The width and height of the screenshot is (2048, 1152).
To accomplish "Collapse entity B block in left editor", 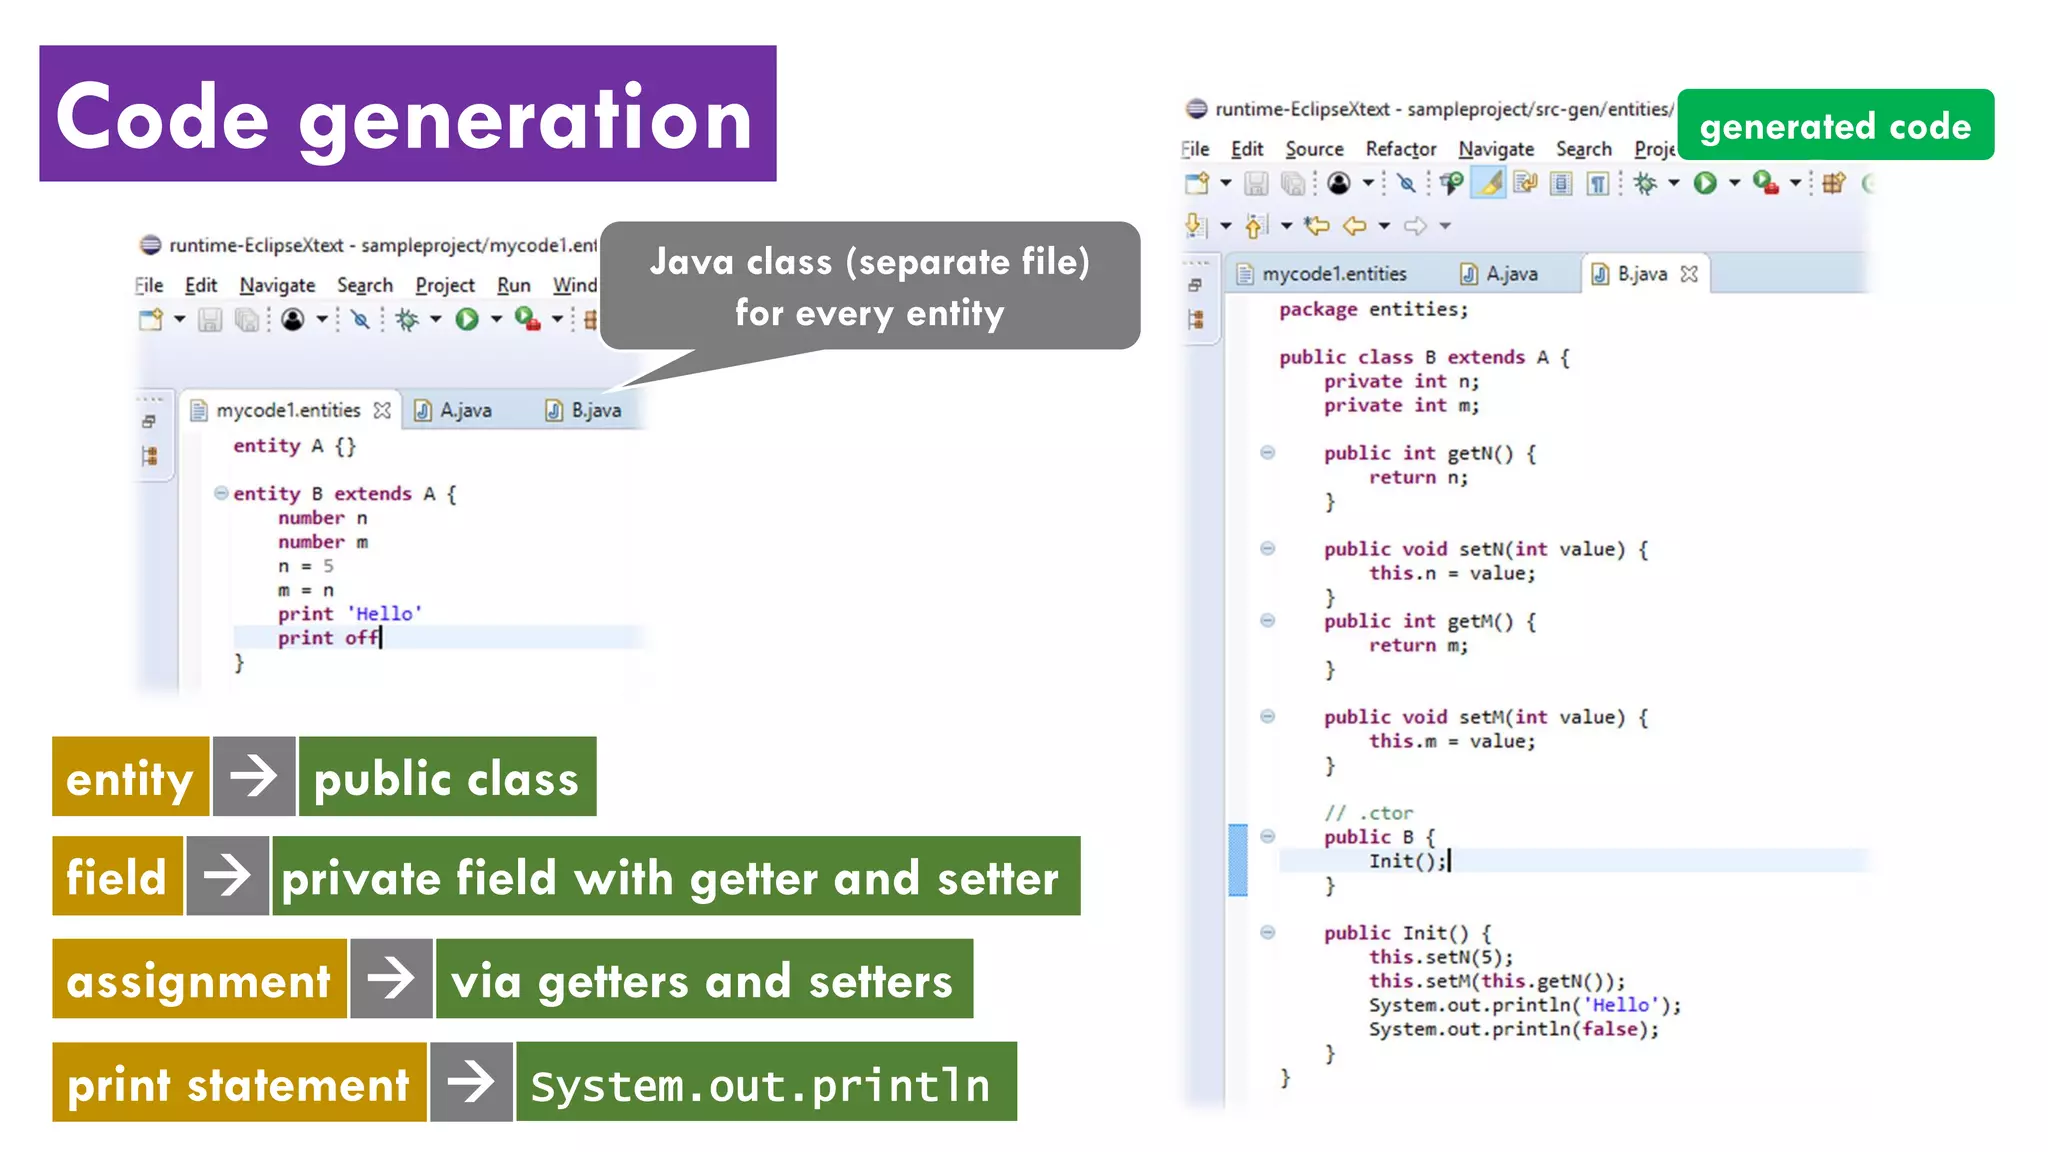I will pos(221,493).
